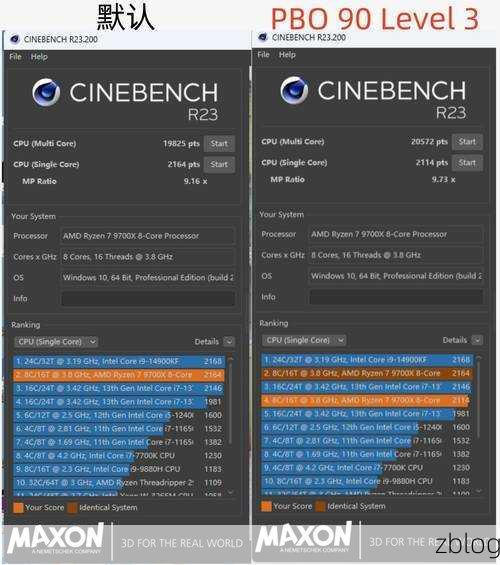Click Cinebench sphere logo in left window
The width and height of the screenshot is (500, 565).
click(46, 92)
